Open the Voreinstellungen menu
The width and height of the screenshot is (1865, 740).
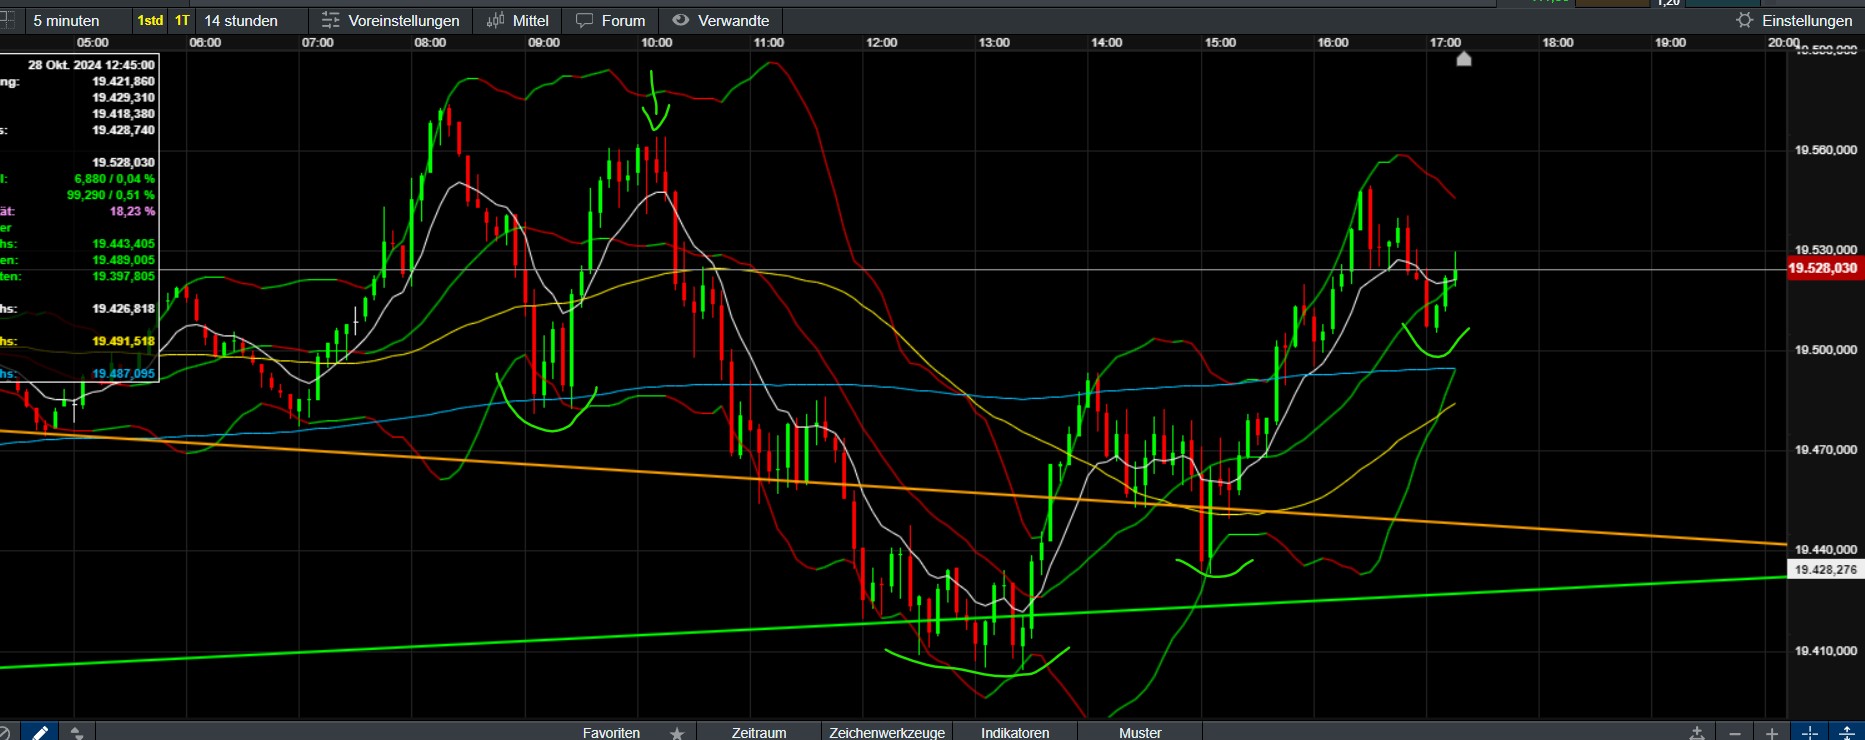coord(390,20)
